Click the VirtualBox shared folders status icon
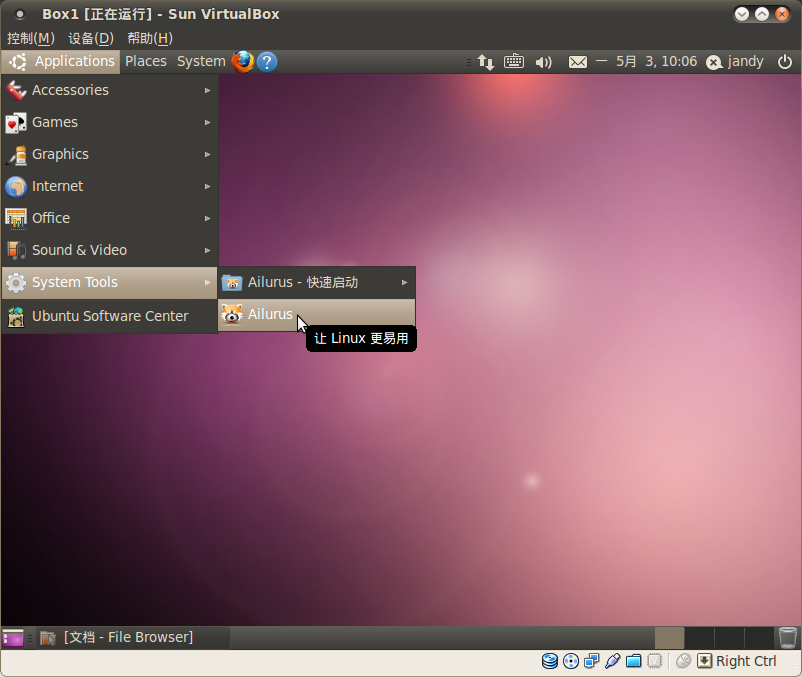Image resolution: width=802 pixels, height=677 pixels. click(634, 661)
